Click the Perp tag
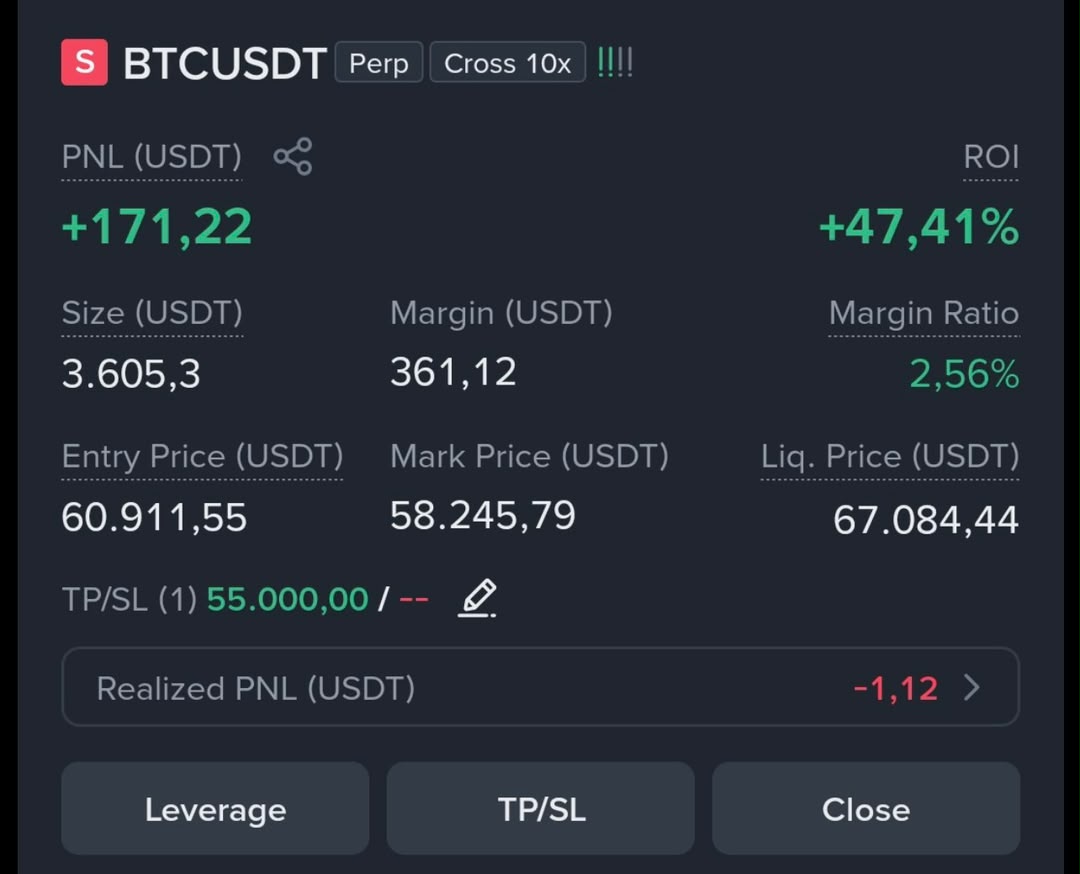1080x874 pixels. point(379,63)
